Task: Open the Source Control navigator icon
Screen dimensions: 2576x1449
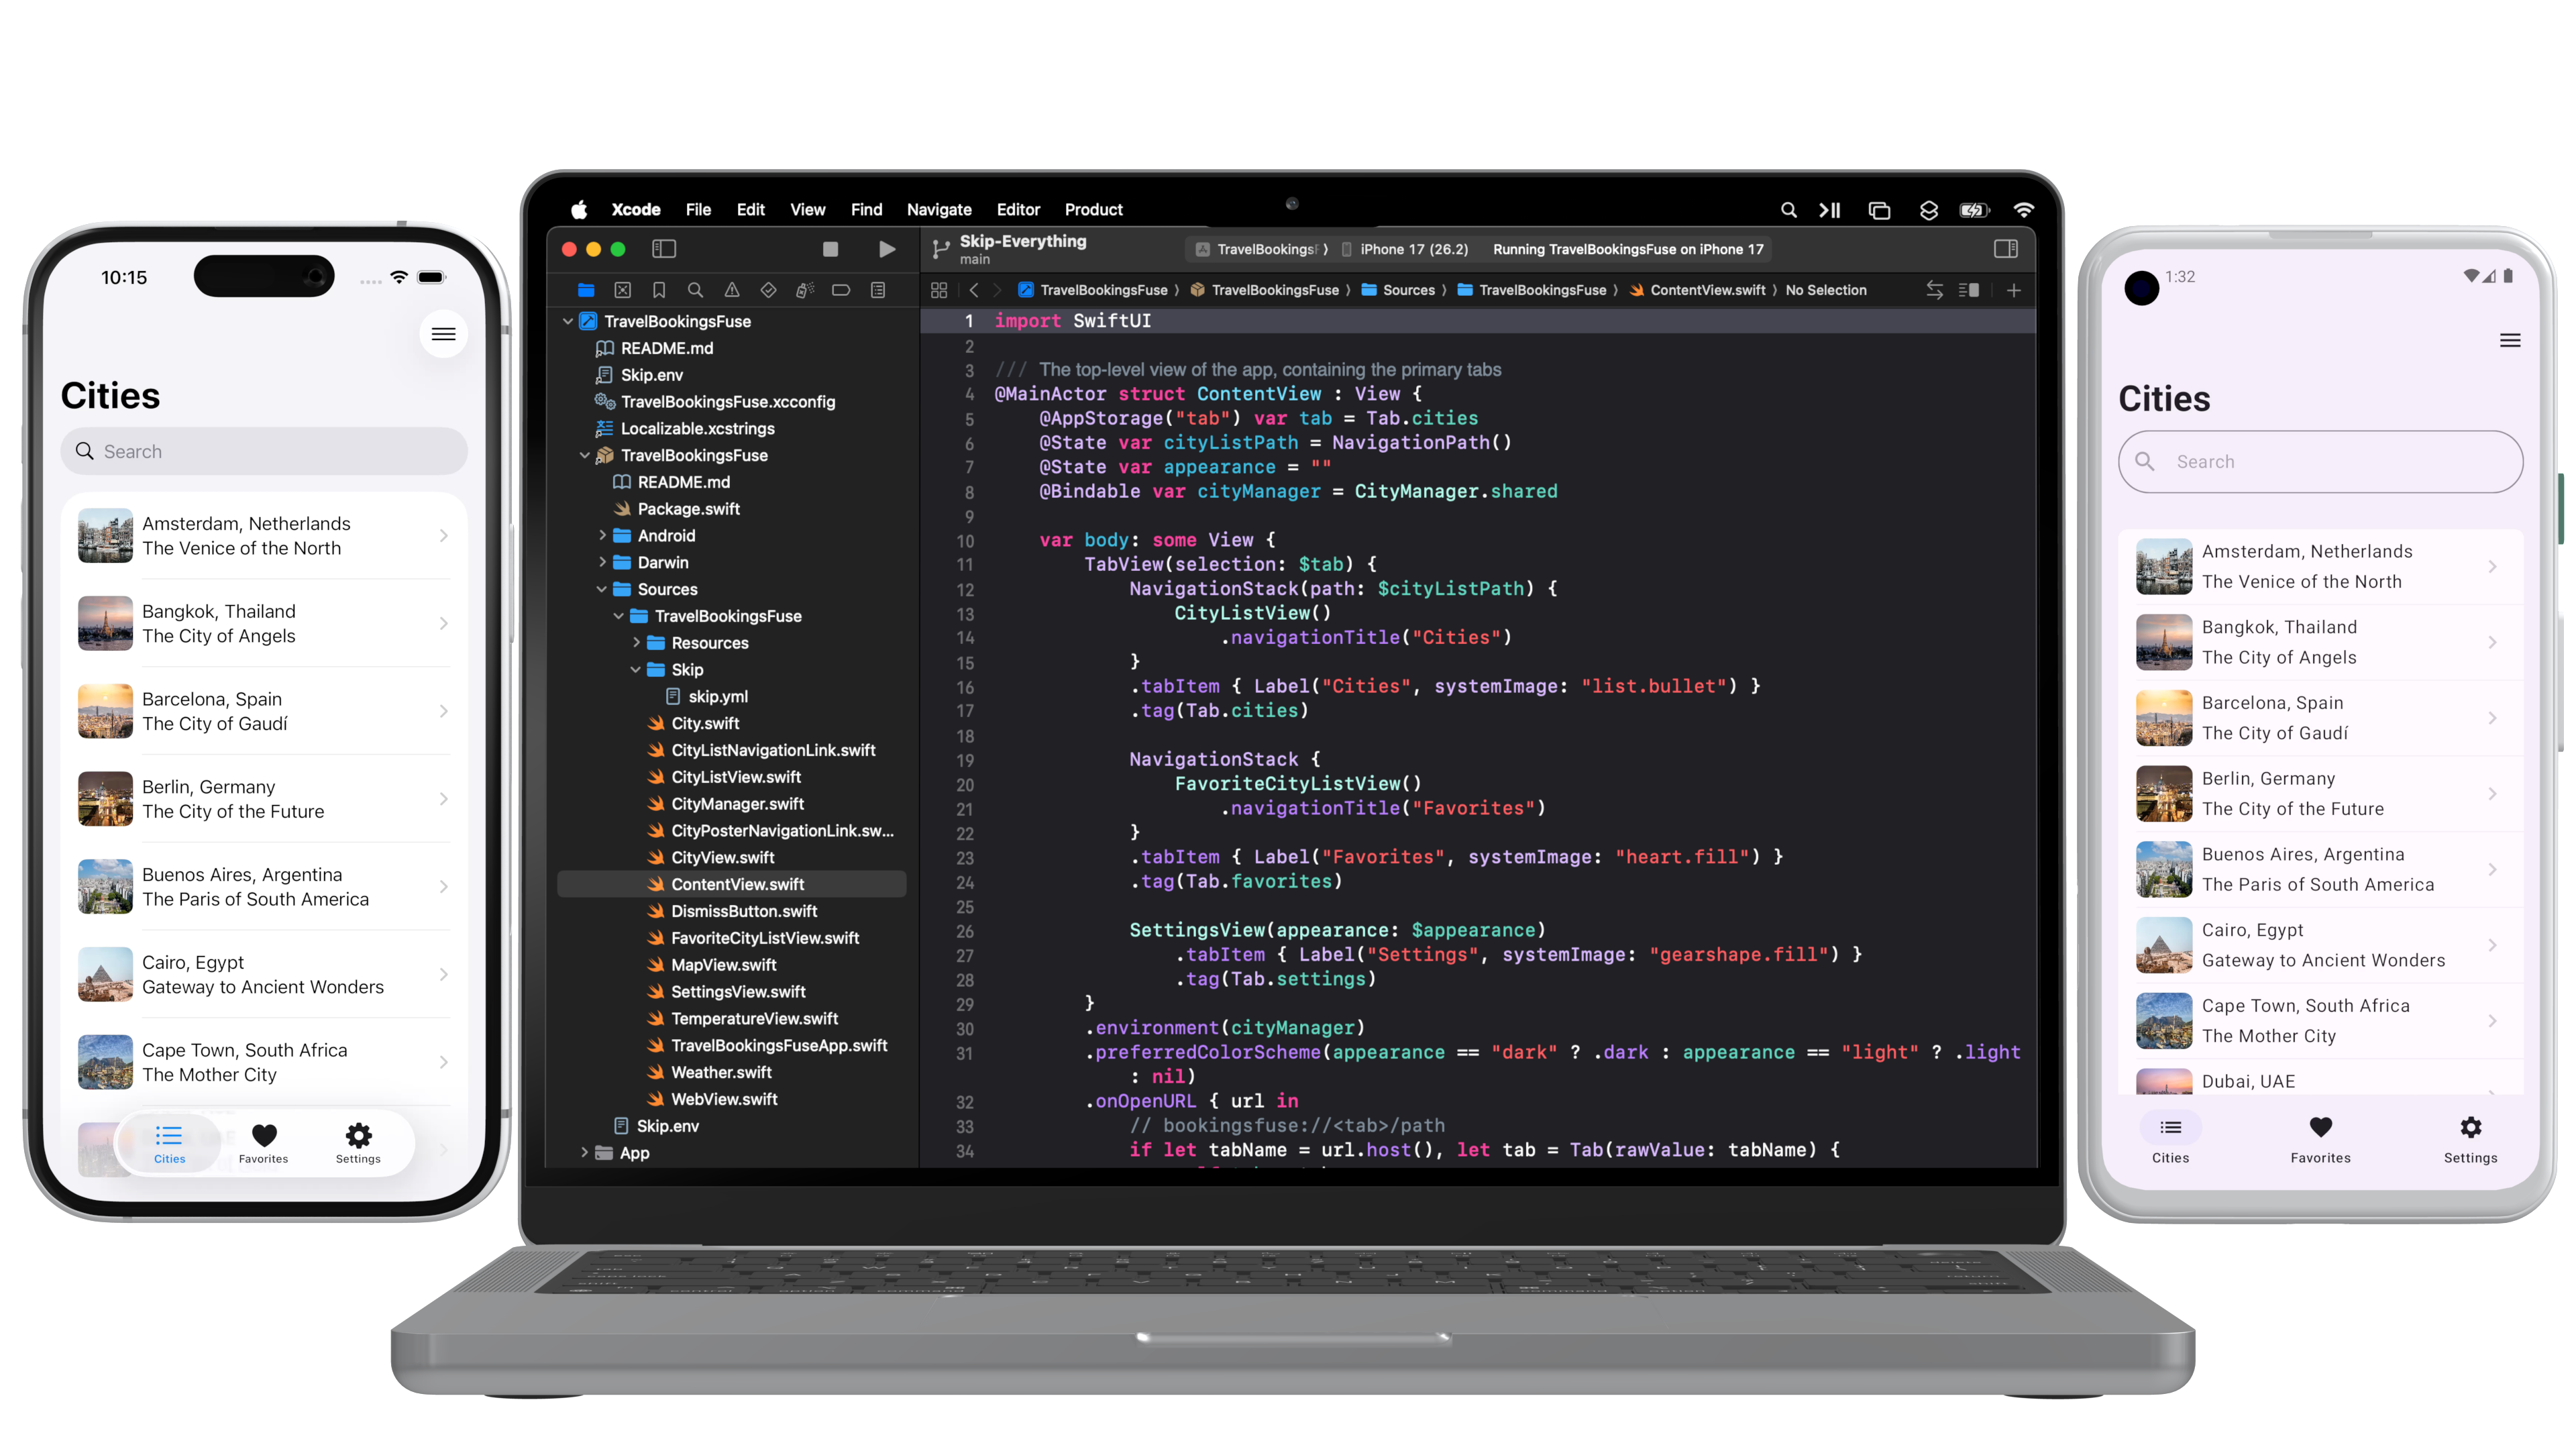Action: (x=622, y=290)
